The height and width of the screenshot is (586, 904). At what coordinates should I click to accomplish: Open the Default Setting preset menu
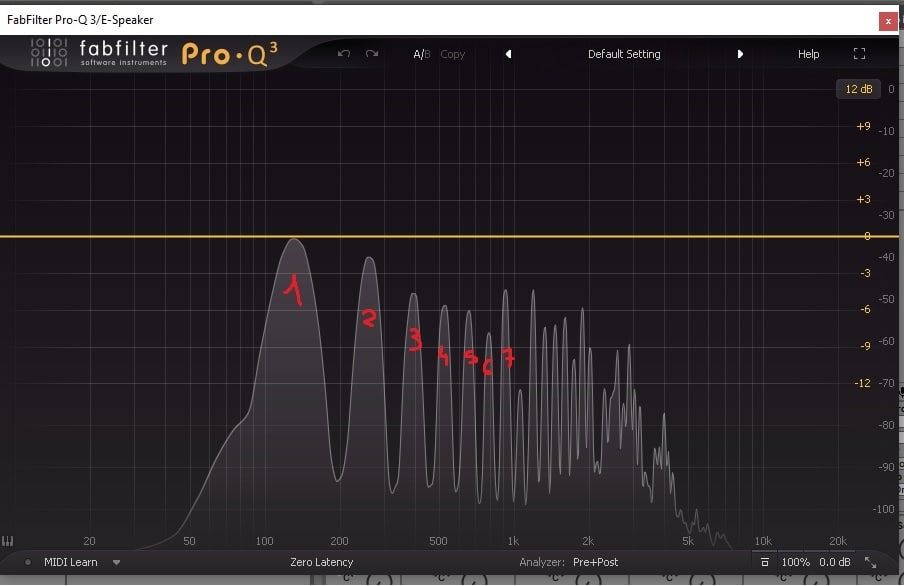pos(624,54)
